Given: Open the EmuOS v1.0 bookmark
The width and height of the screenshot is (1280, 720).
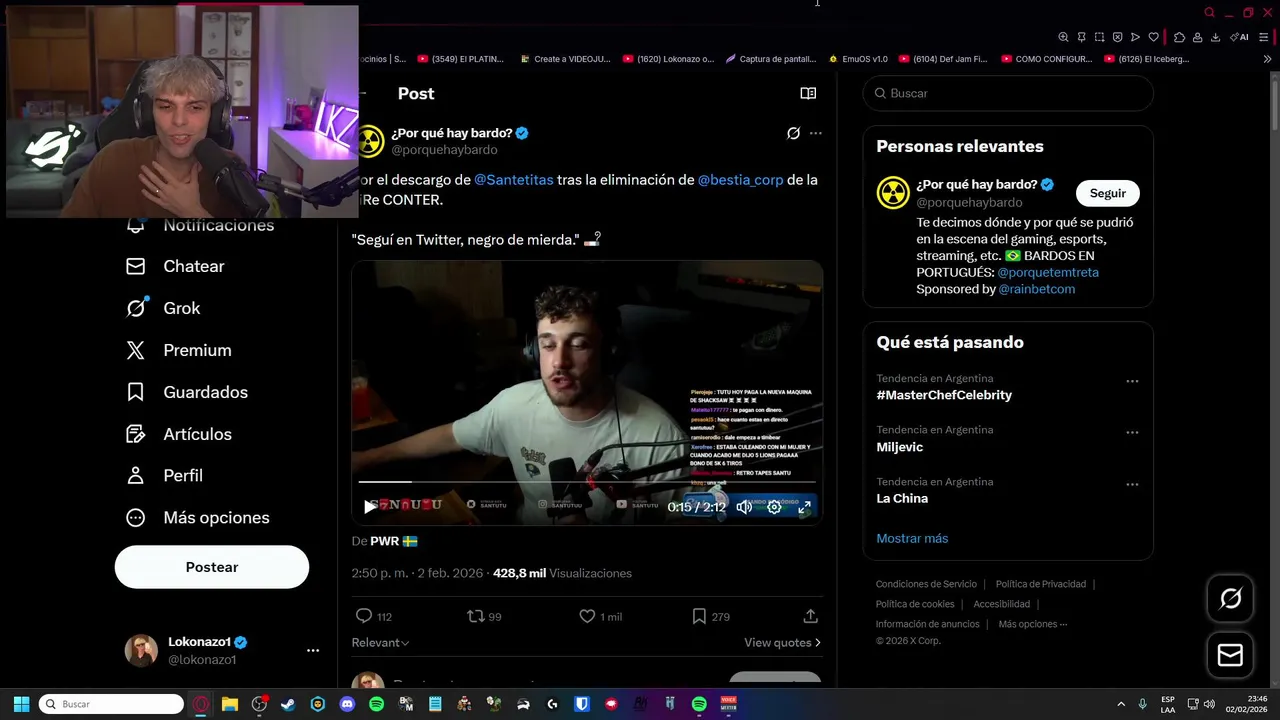Looking at the screenshot, I should point(858,59).
